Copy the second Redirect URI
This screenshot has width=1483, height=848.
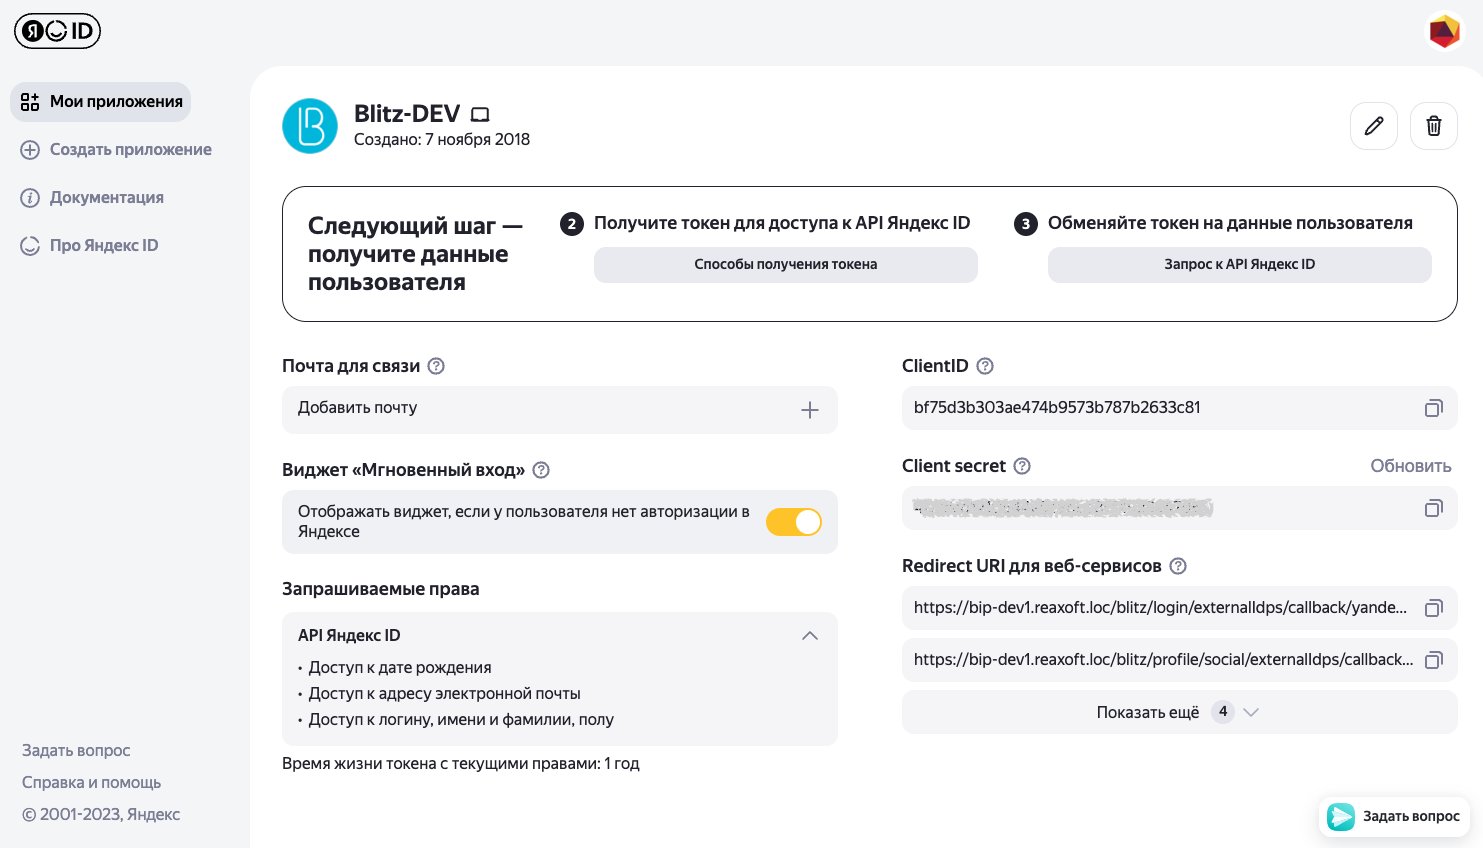pyautogui.click(x=1434, y=660)
